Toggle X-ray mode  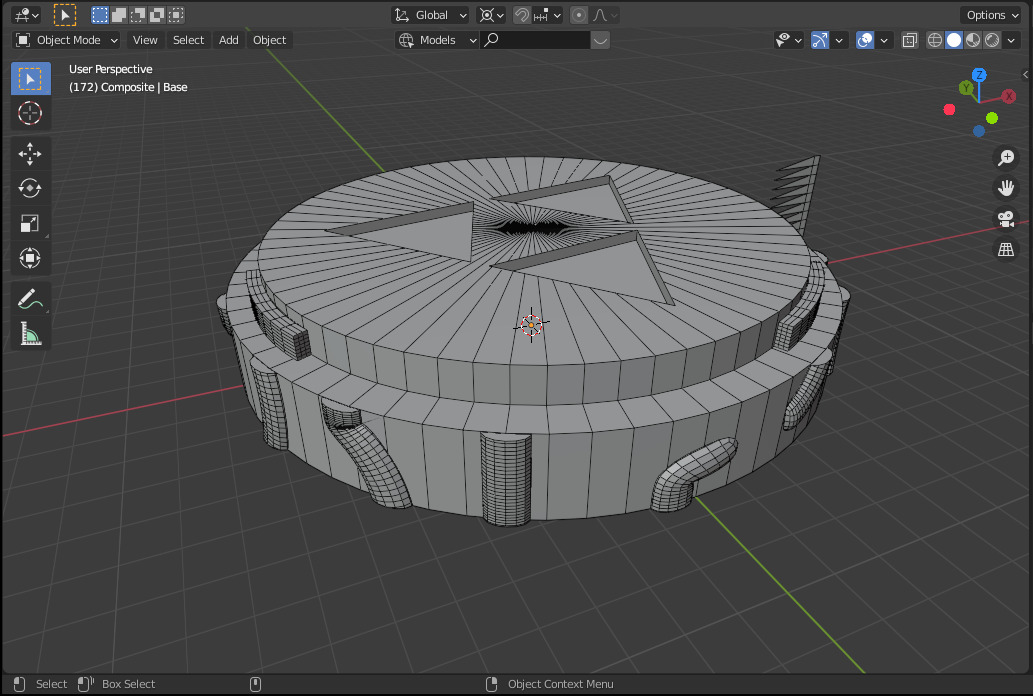(910, 40)
